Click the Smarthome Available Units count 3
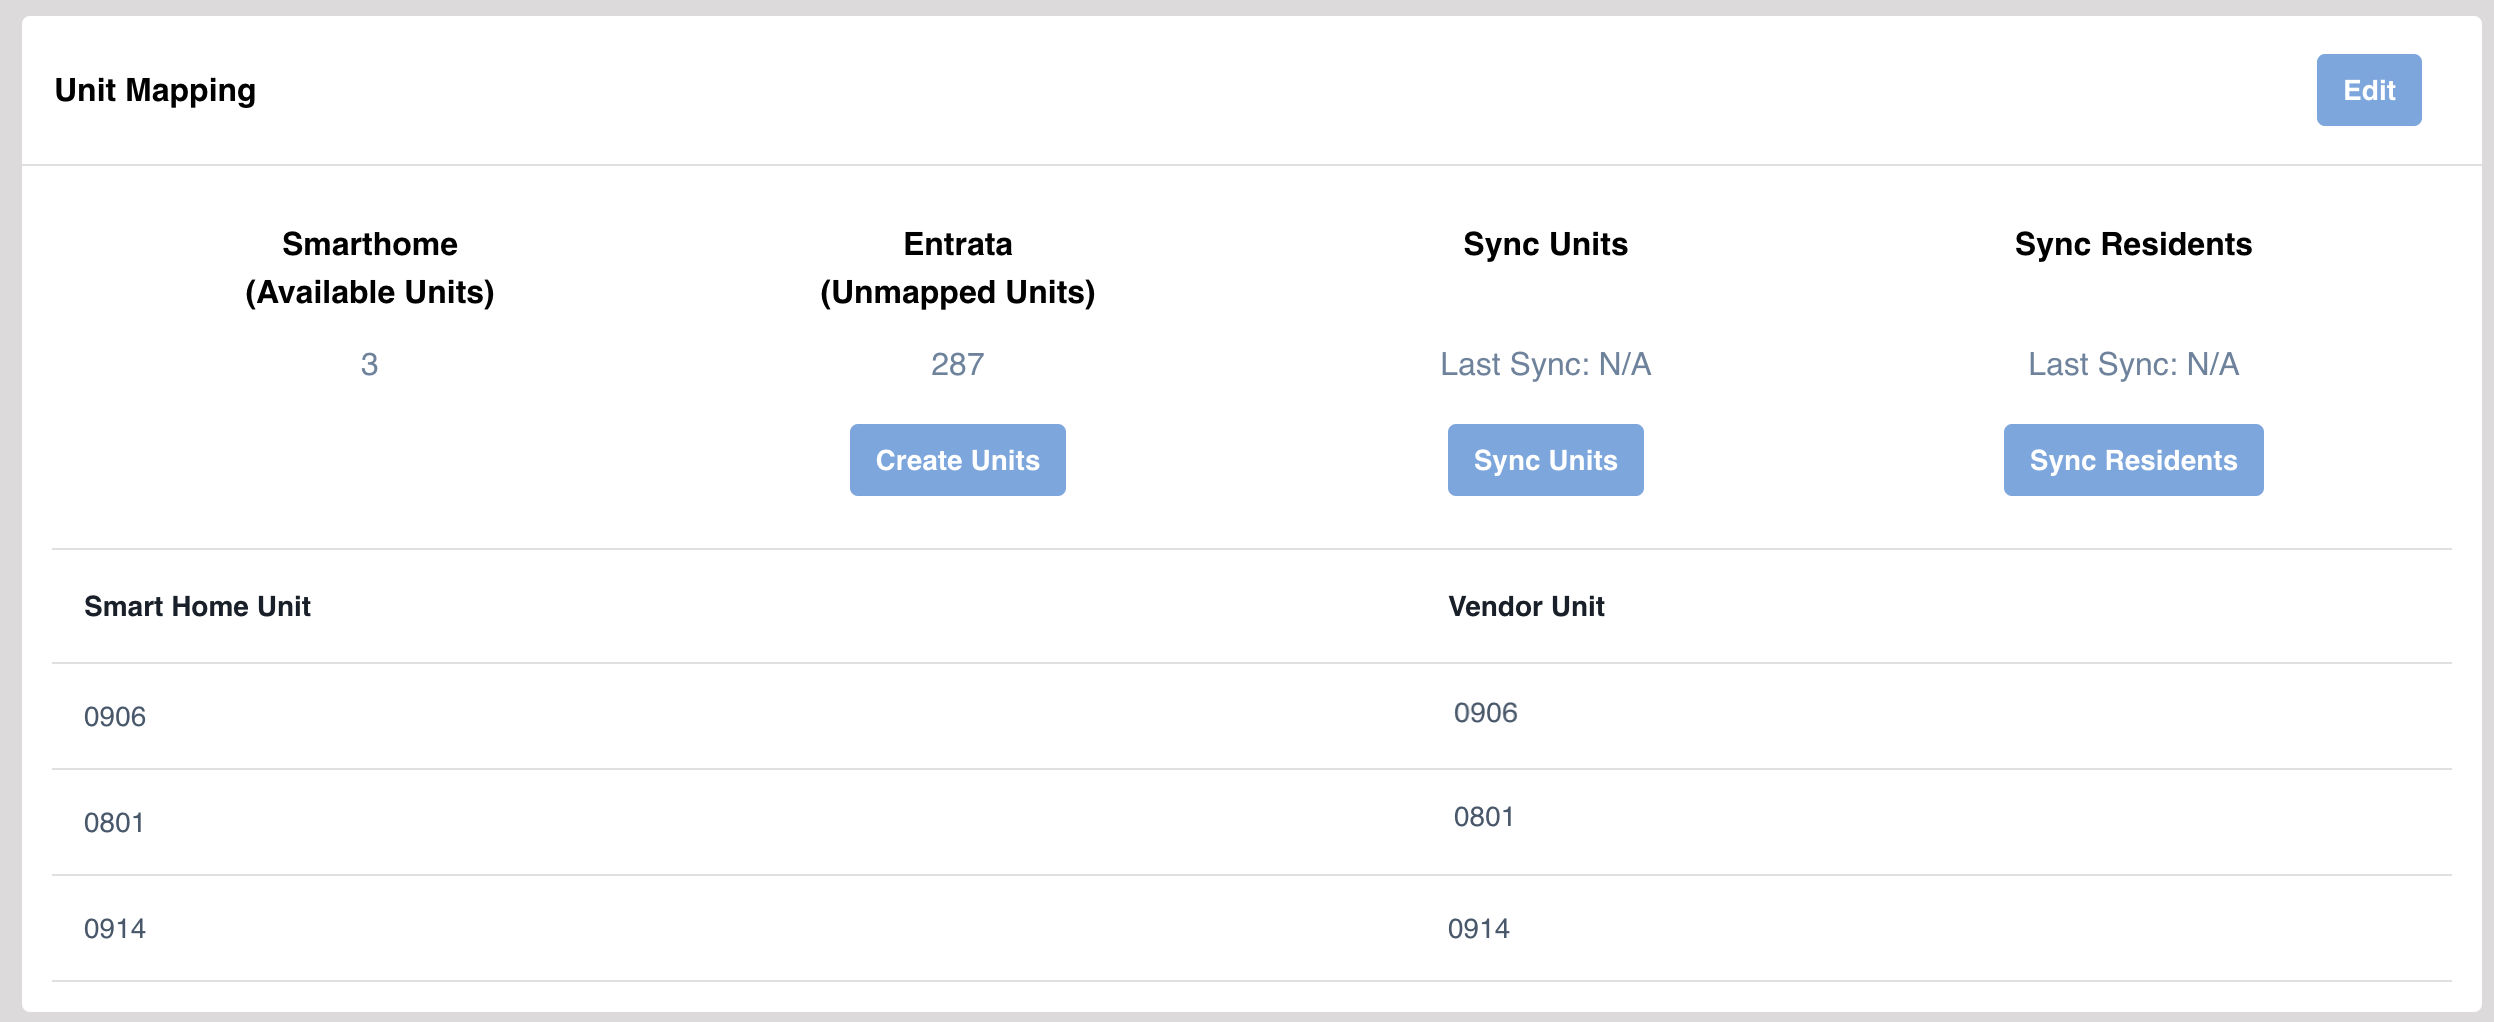This screenshot has height=1022, width=2494. click(368, 364)
